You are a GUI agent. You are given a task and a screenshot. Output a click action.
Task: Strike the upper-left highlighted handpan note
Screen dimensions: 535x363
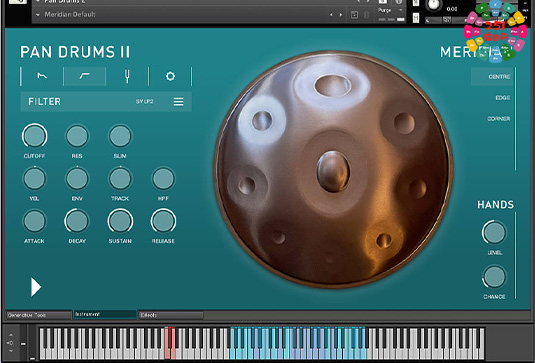click(x=262, y=120)
